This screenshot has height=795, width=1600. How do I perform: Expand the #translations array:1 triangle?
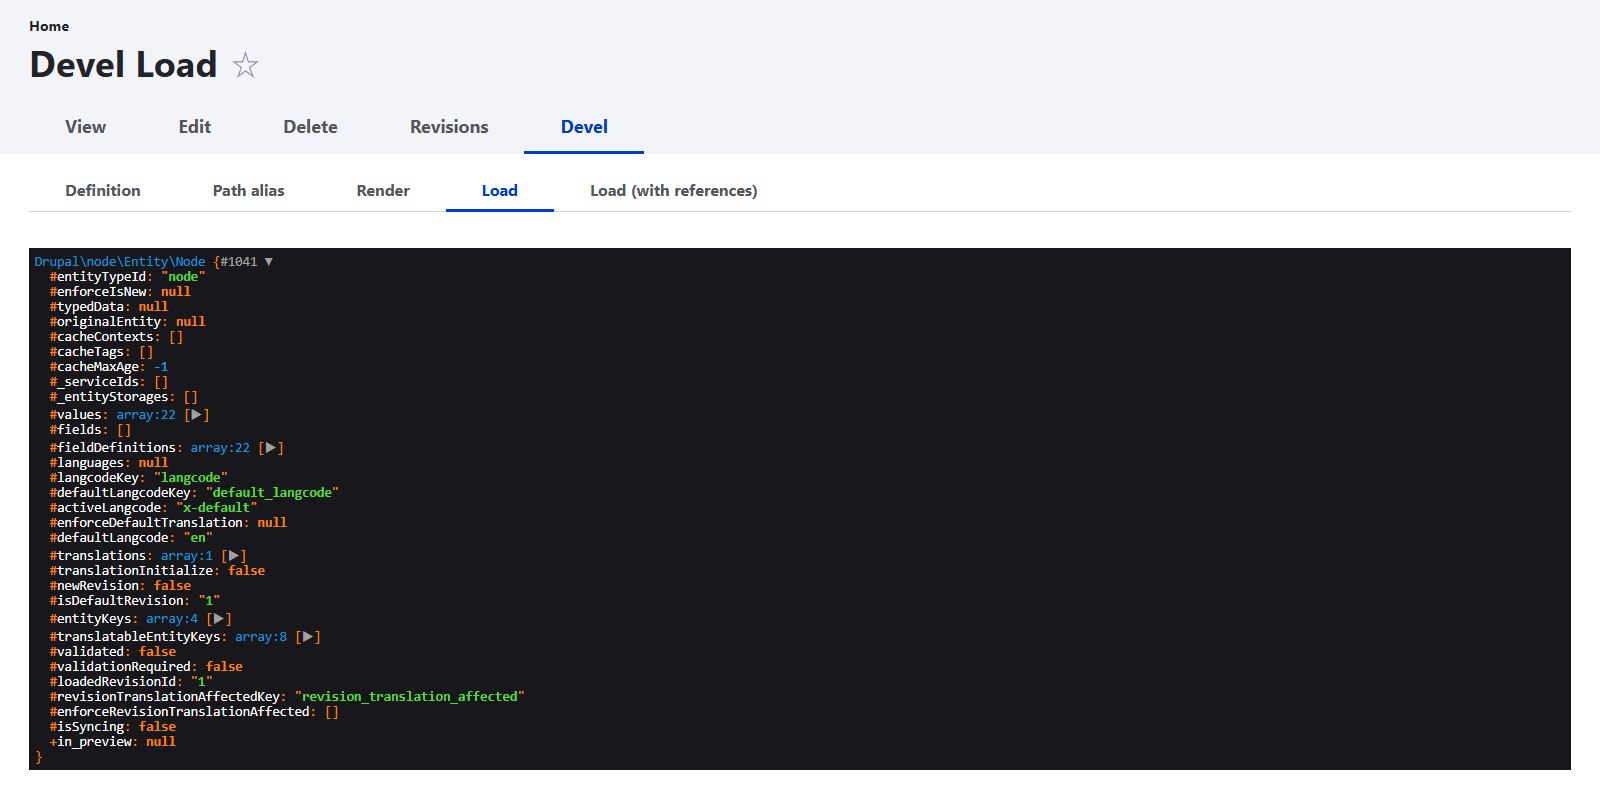pos(234,556)
